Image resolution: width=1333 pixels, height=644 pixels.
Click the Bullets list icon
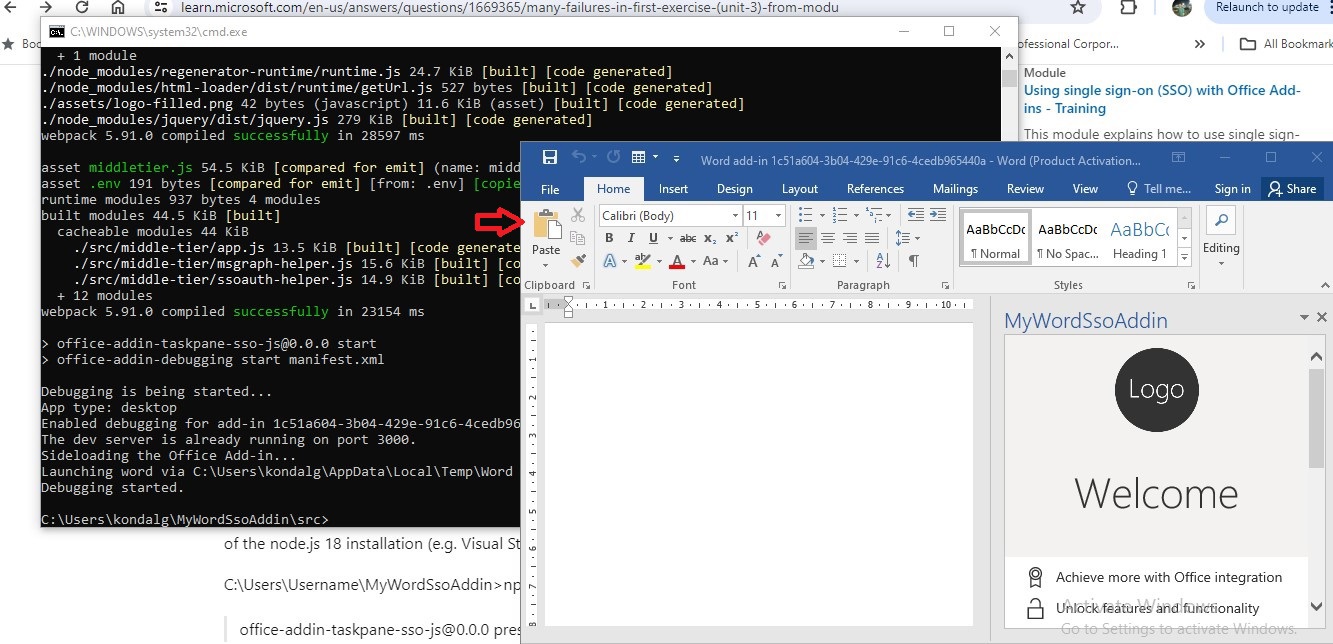click(806, 215)
